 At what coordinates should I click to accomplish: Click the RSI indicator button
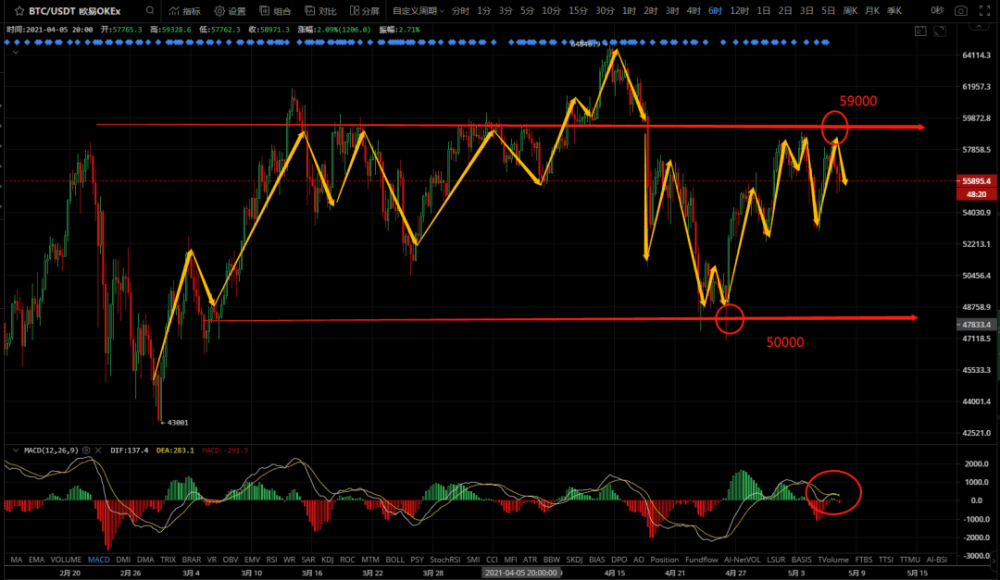[x=271, y=560]
